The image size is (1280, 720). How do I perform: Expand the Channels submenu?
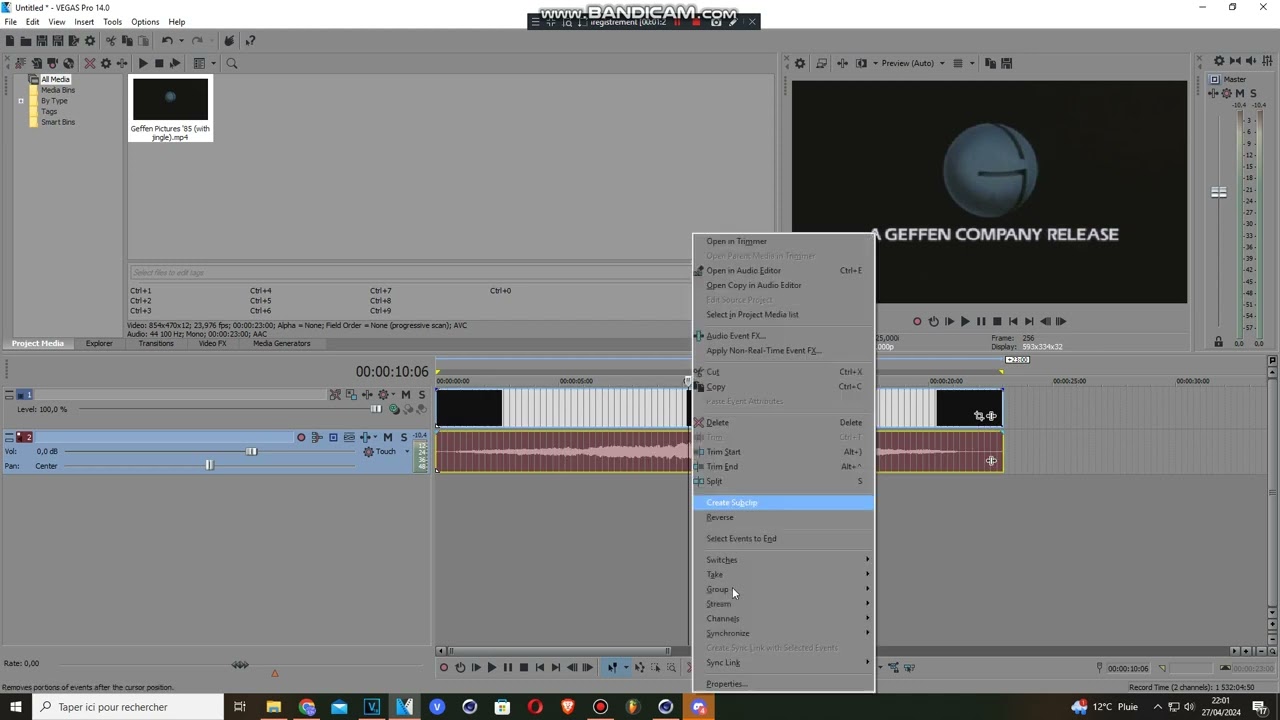point(783,618)
